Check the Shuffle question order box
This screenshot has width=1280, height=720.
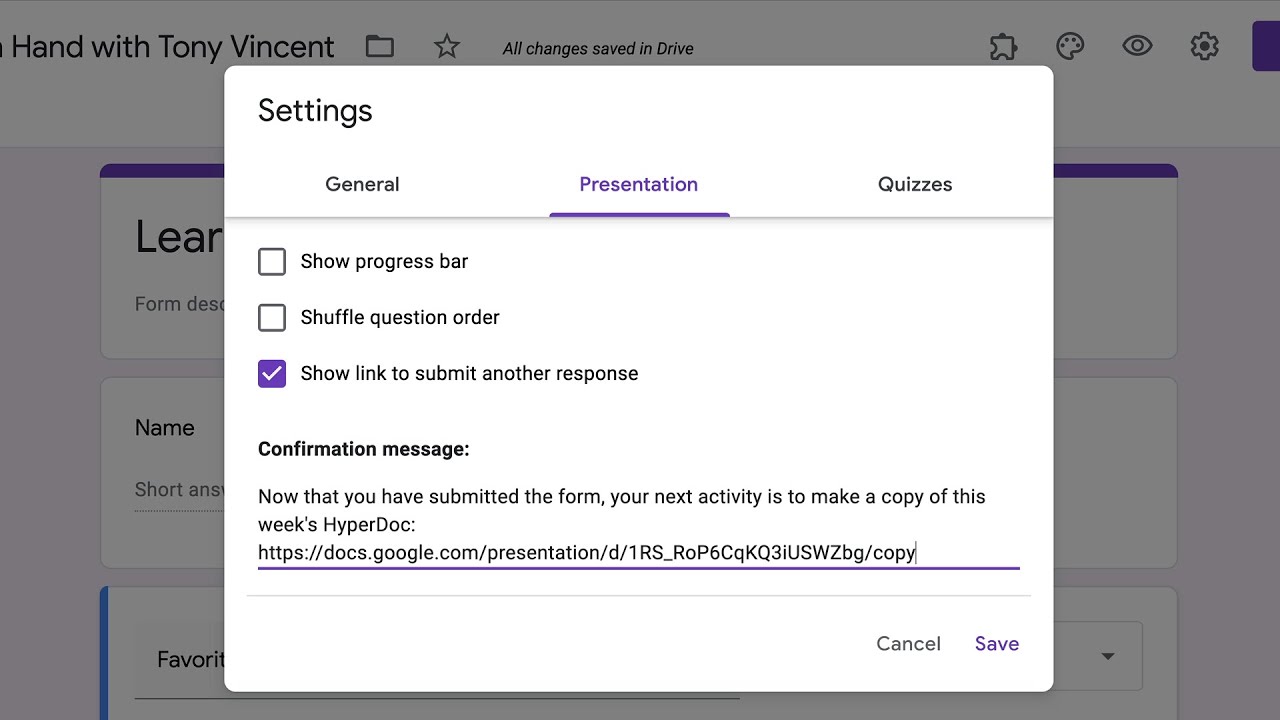[272, 318]
